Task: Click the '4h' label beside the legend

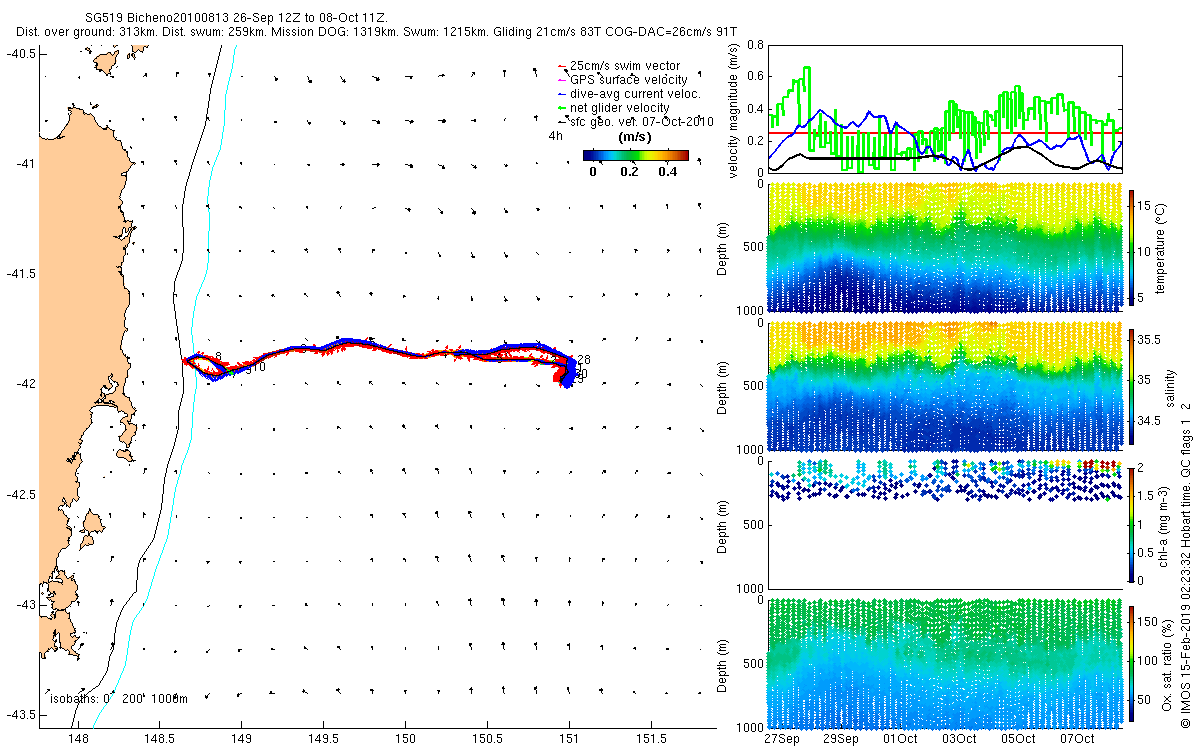Action: 555,135
